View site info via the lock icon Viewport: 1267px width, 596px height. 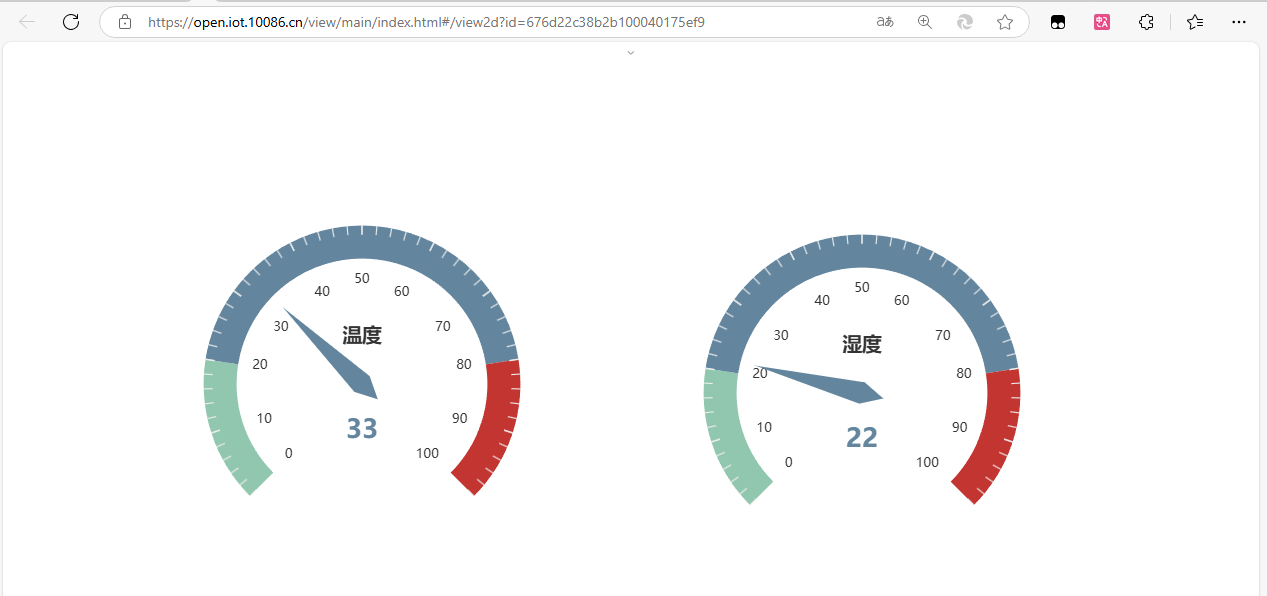click(125, 22)
